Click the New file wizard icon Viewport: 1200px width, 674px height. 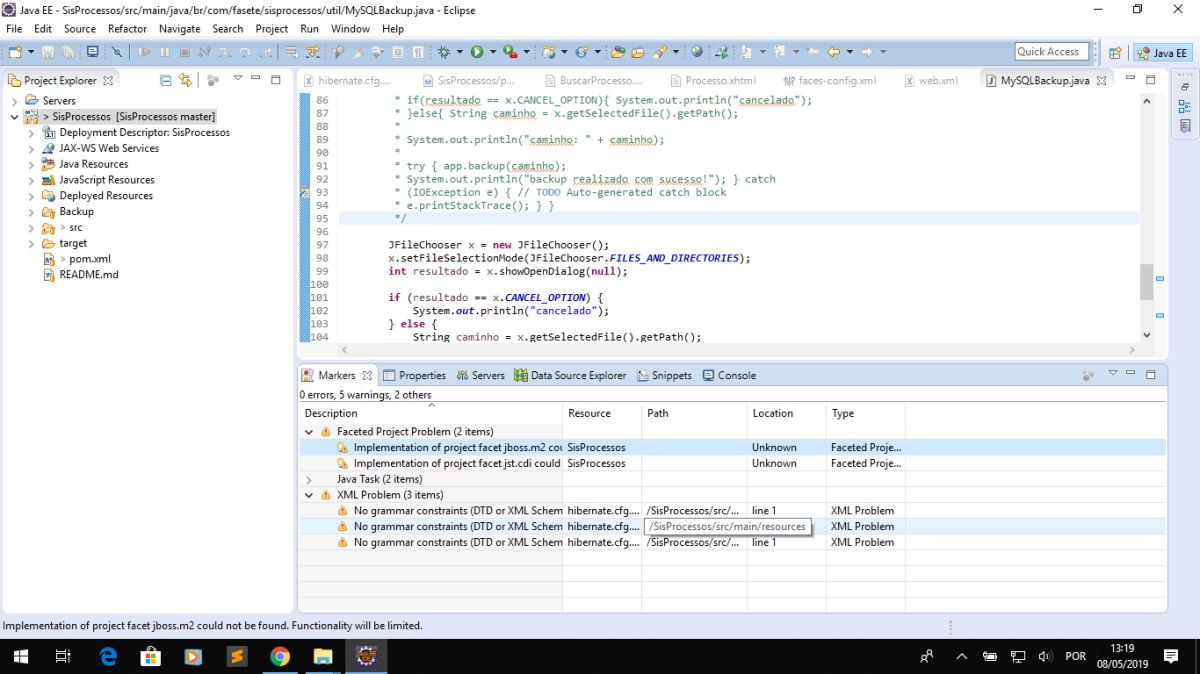point(15,52)
